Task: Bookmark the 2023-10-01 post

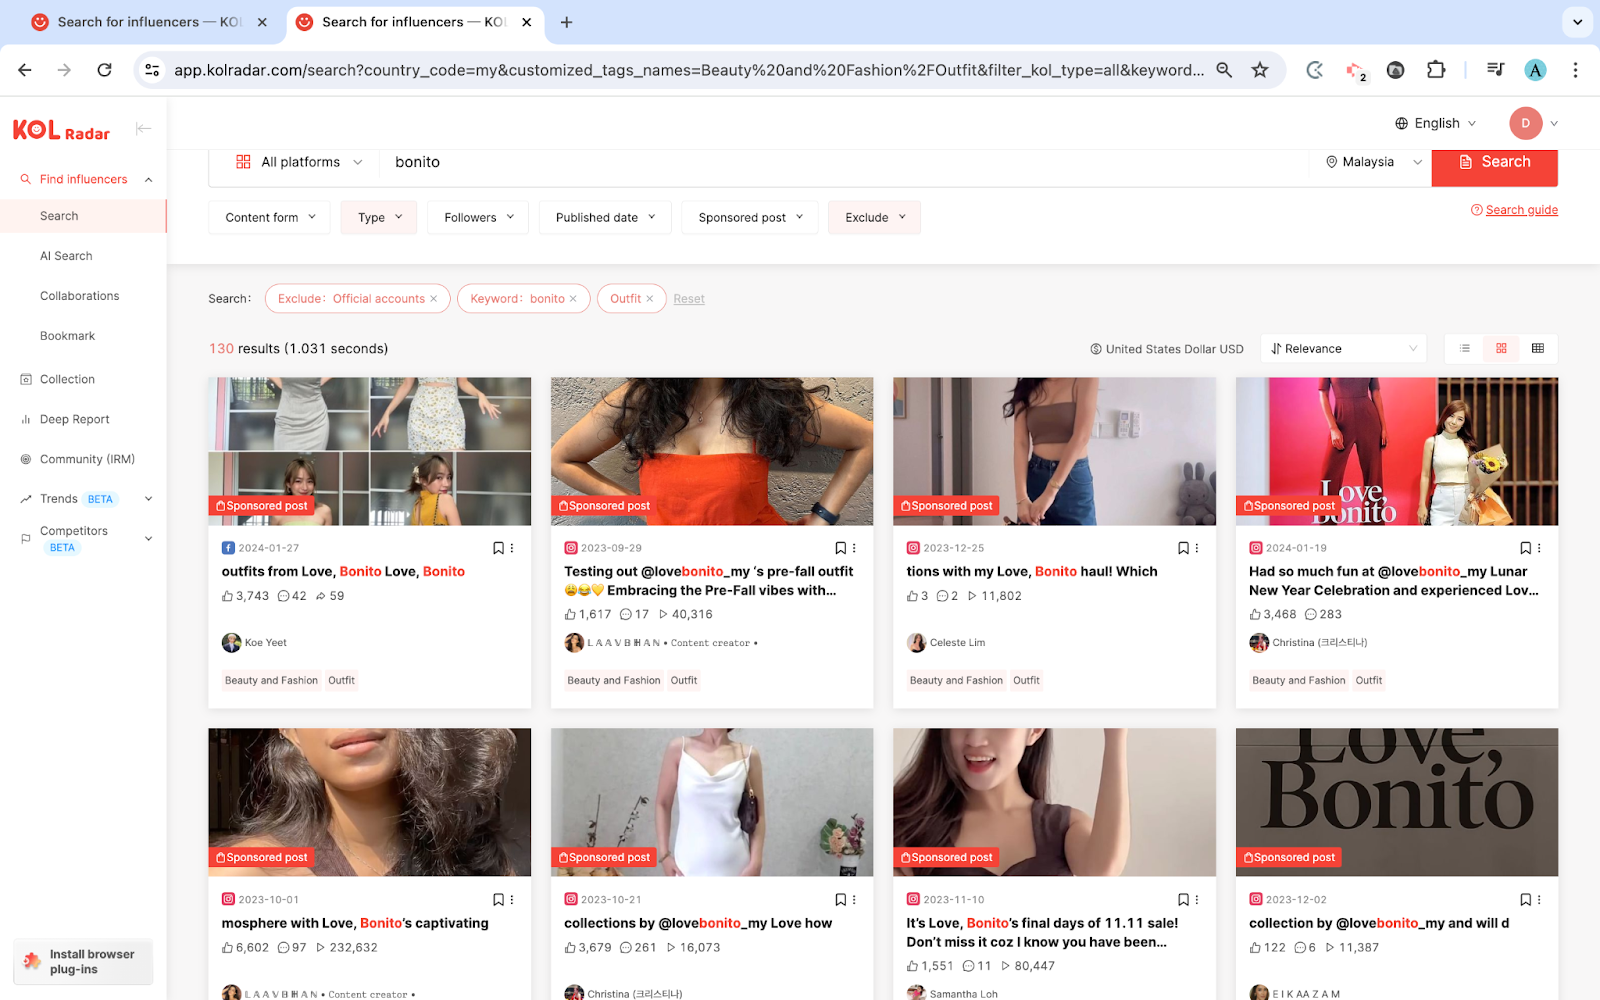Action: (498, 900)
